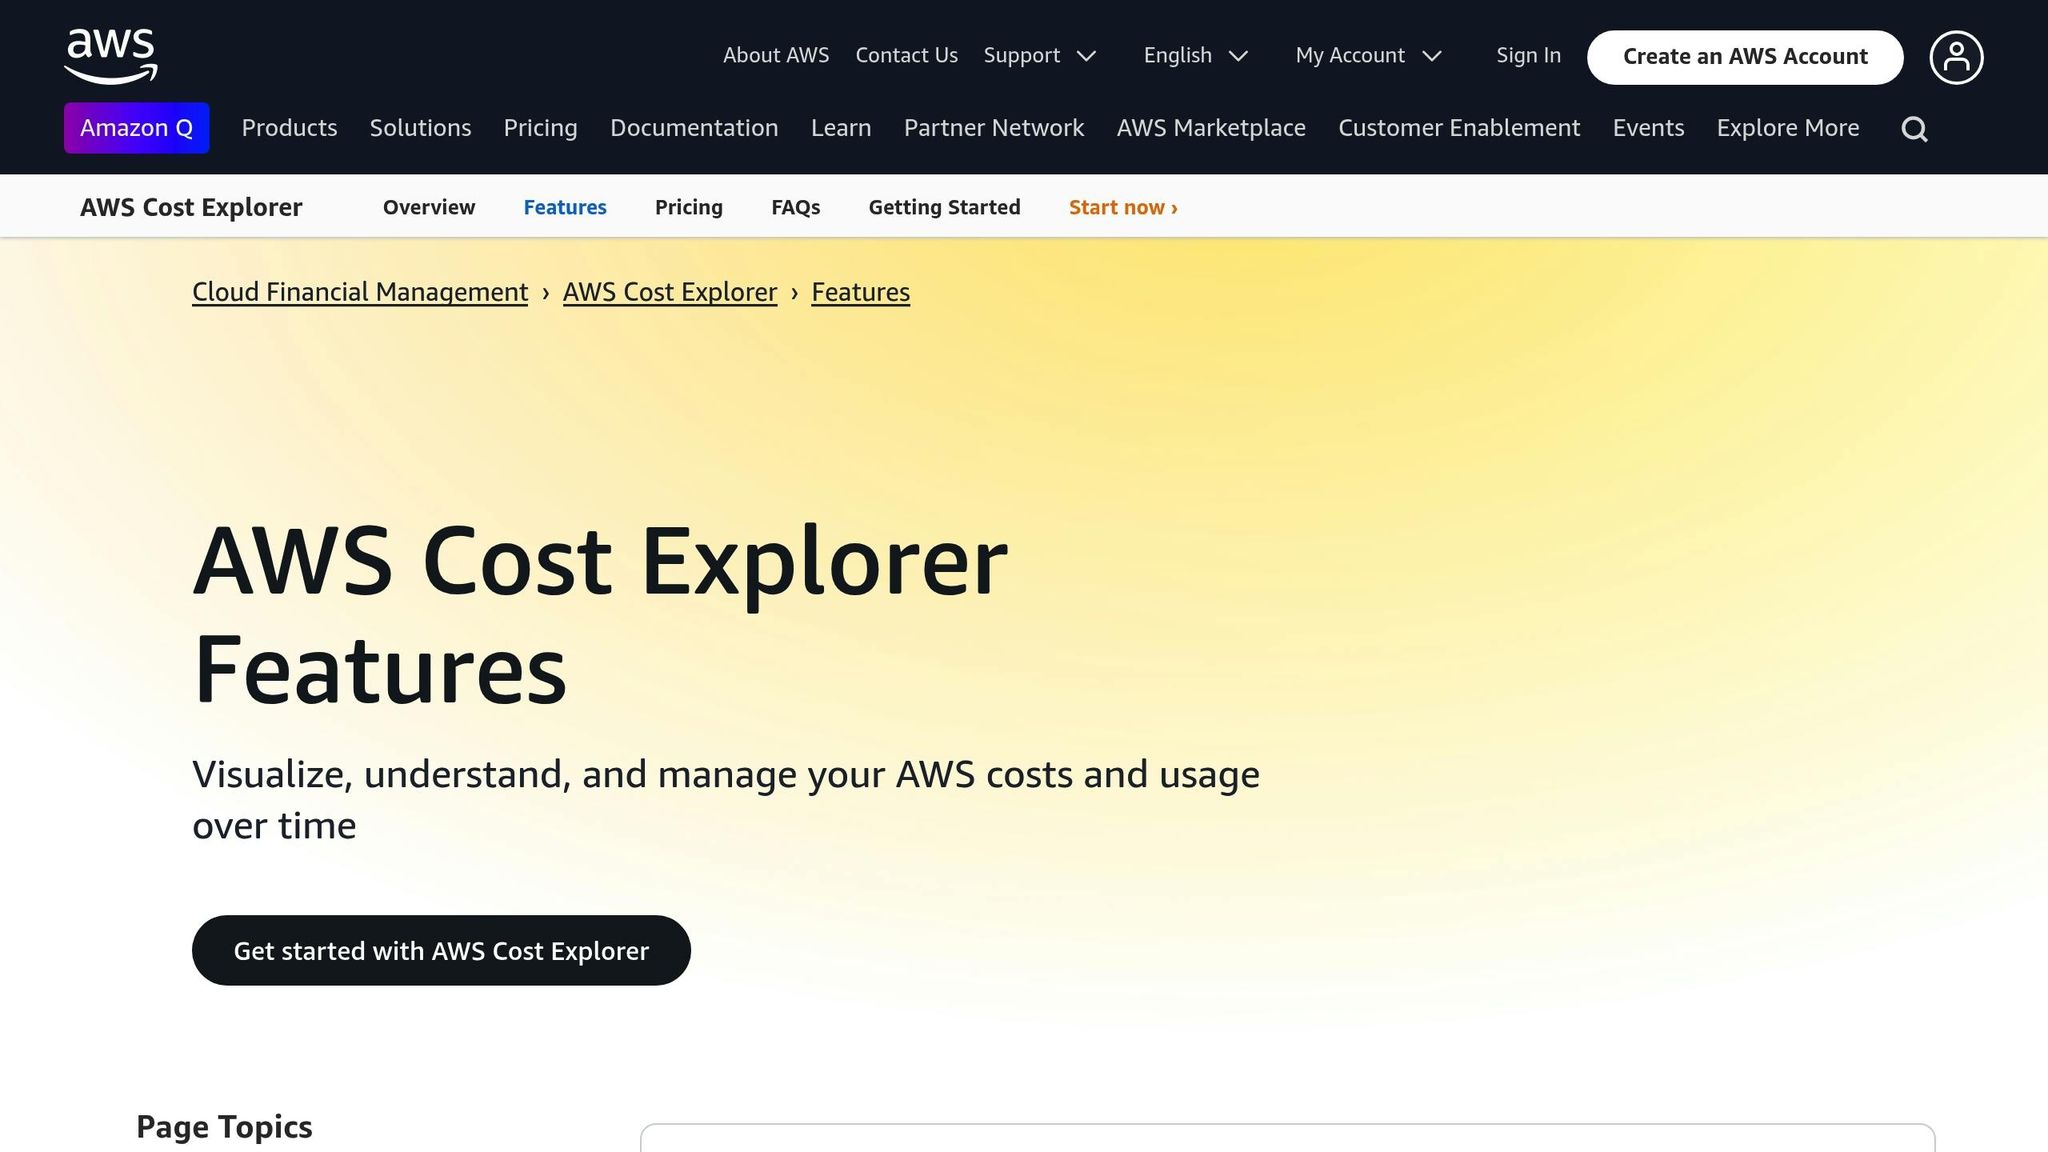Image resolution: width=2048 pixels, height=1152 pixels.
Task: Follow the Cloud Financial Management breadcrumb
Action: pos(360,292)
